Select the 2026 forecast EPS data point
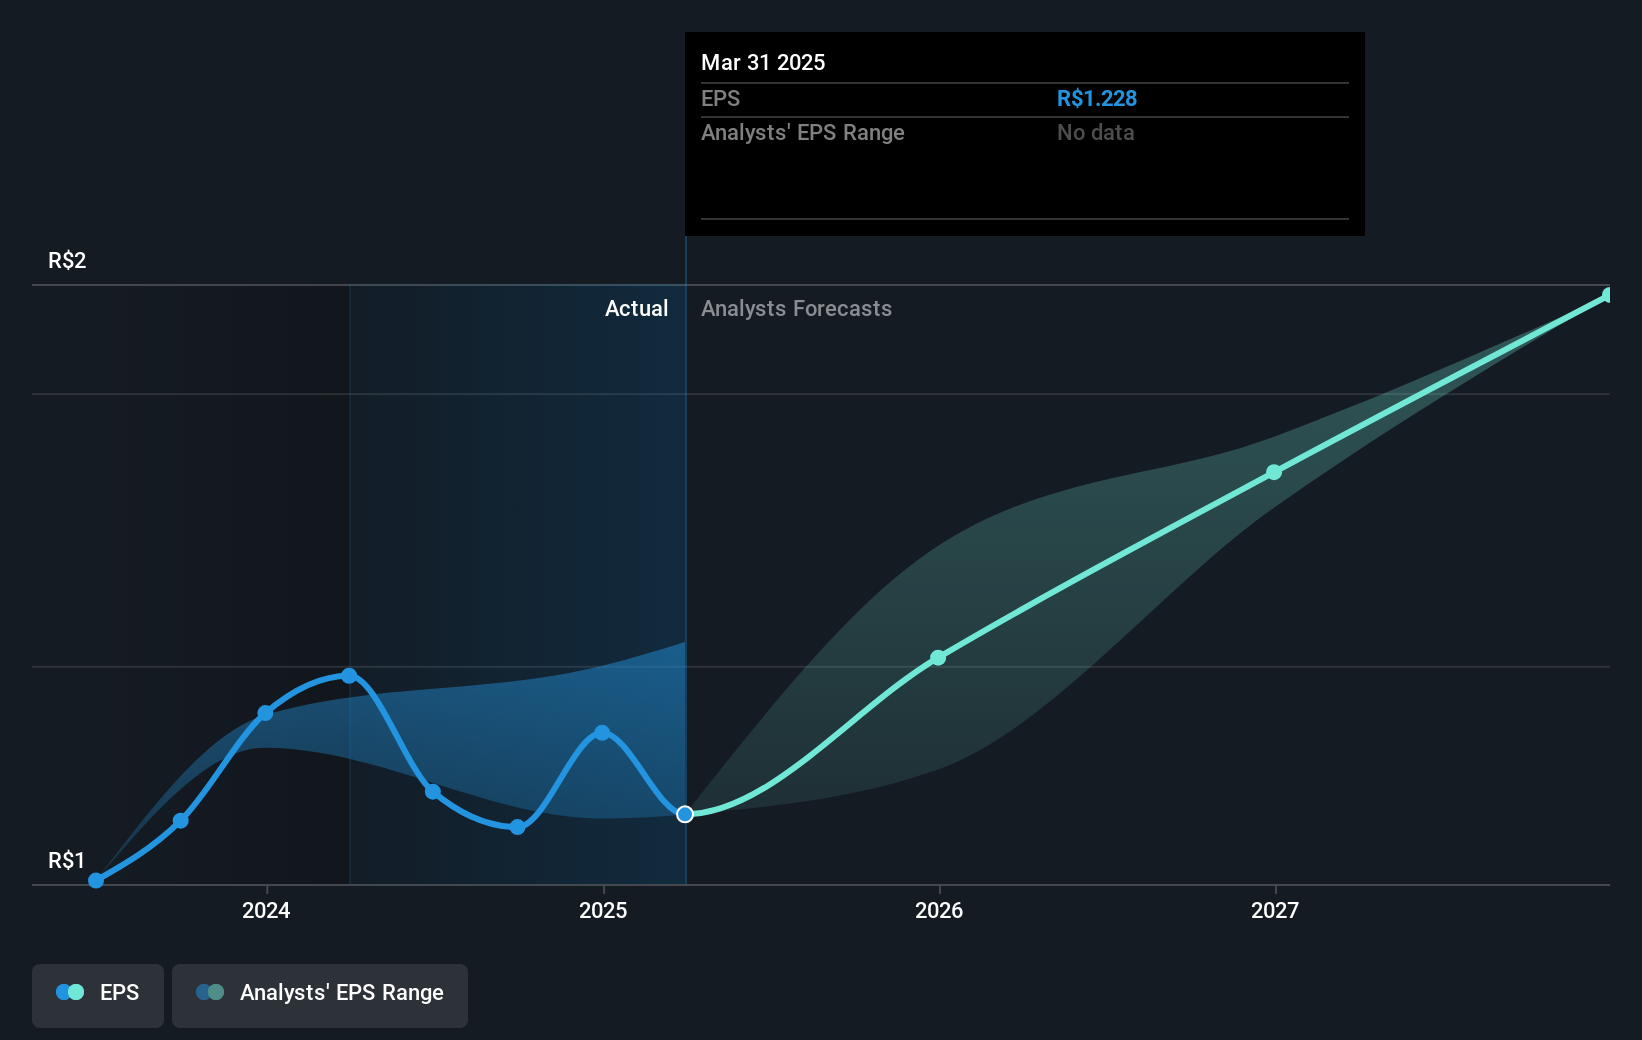The height and width of the screenshot is (1040, 1642). (938, 657)
